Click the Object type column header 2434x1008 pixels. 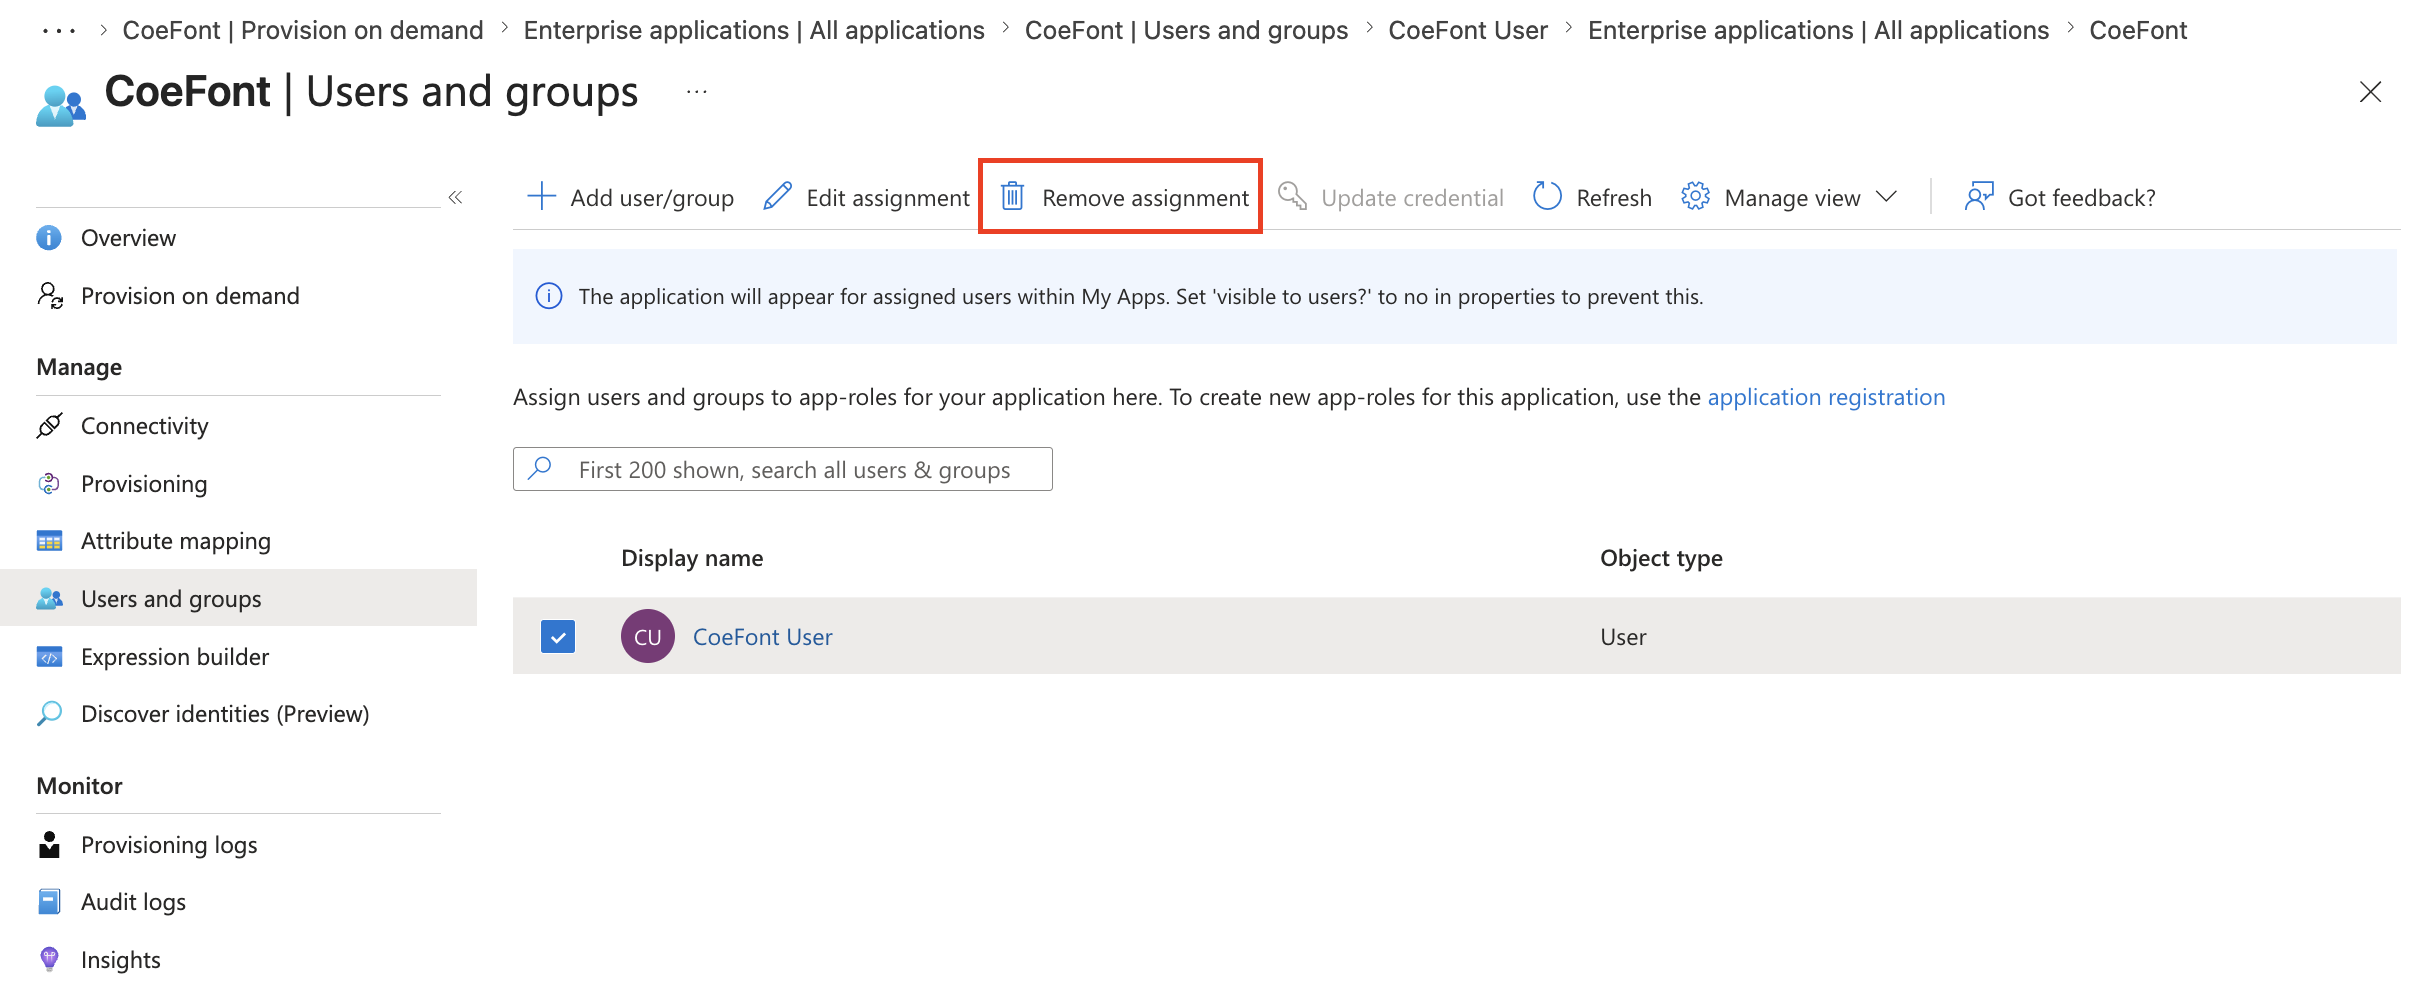click(x=1661, y=558)
